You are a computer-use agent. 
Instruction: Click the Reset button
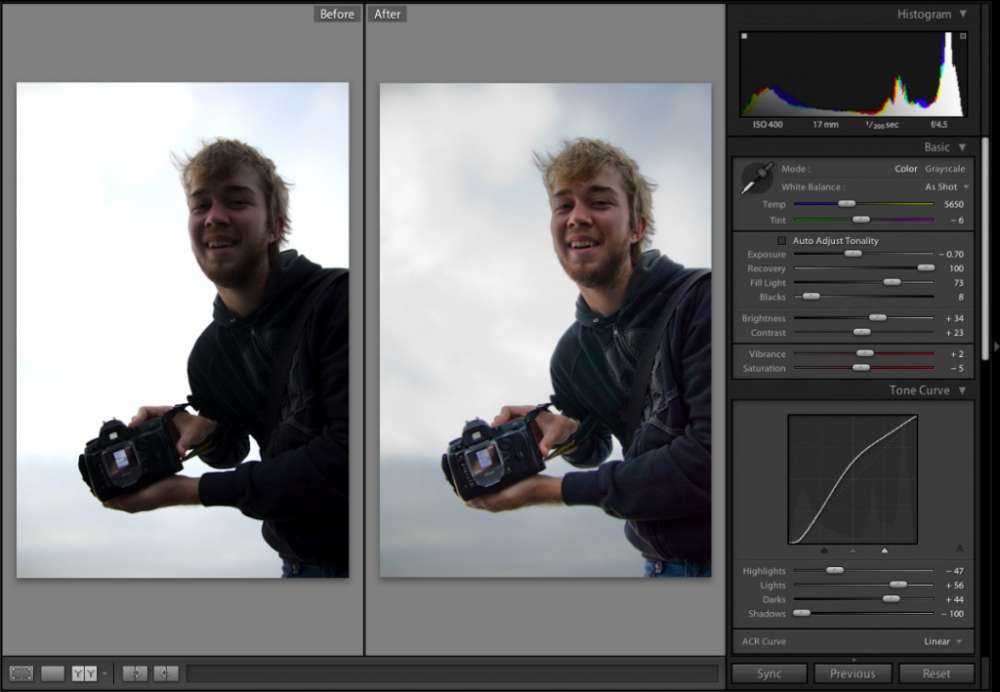point(936,674)
